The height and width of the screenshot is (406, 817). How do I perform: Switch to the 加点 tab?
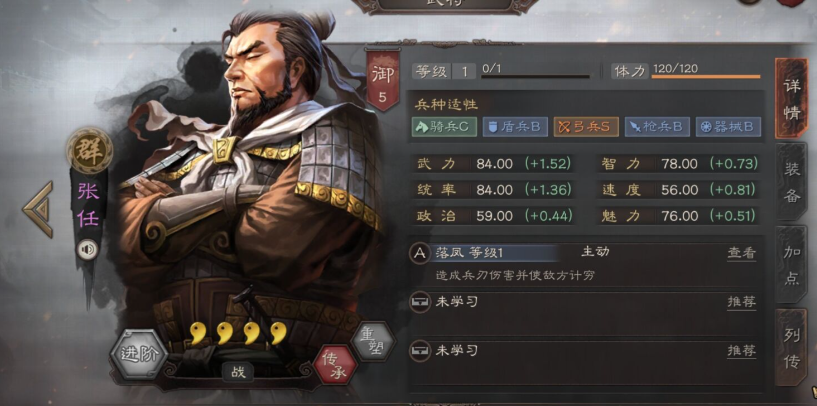pos(791,265)
